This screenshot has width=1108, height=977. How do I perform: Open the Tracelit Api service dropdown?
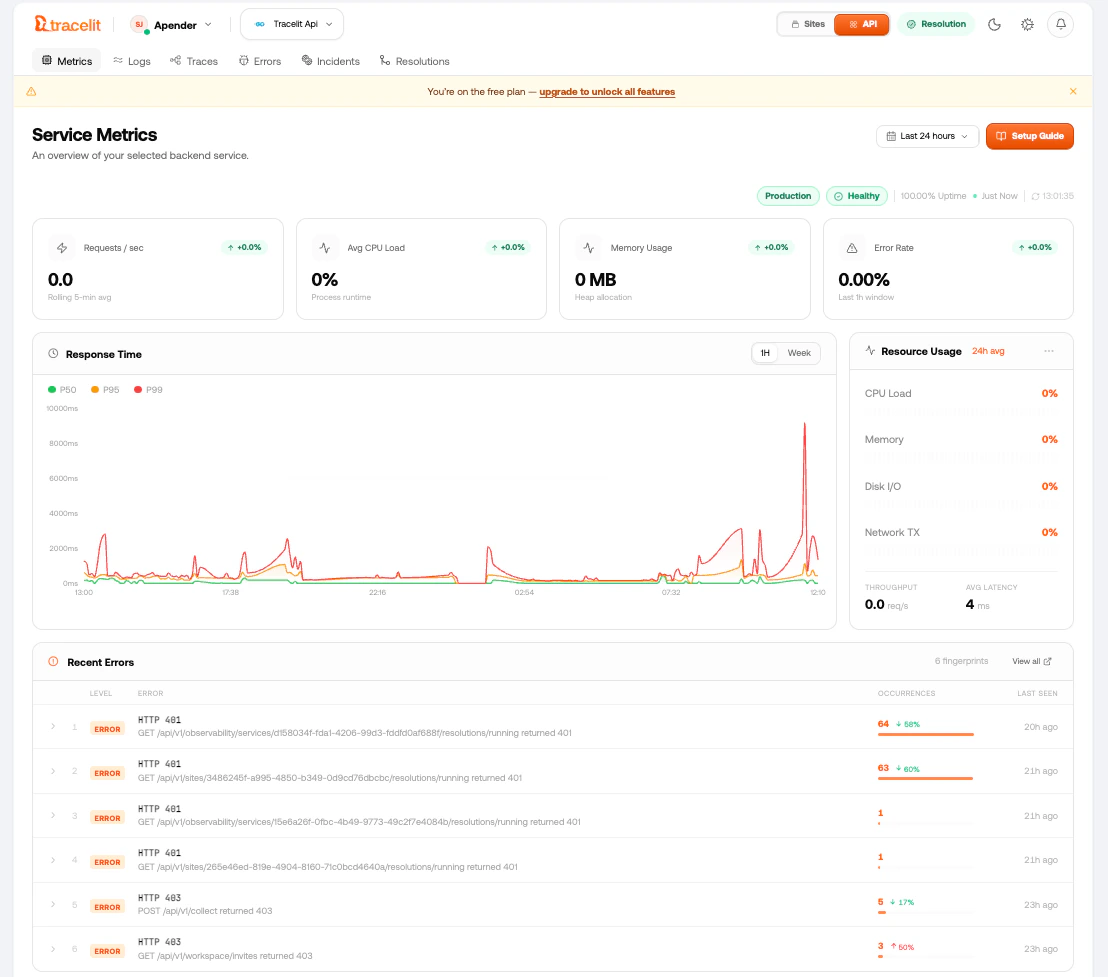click(x=292, y=25)
